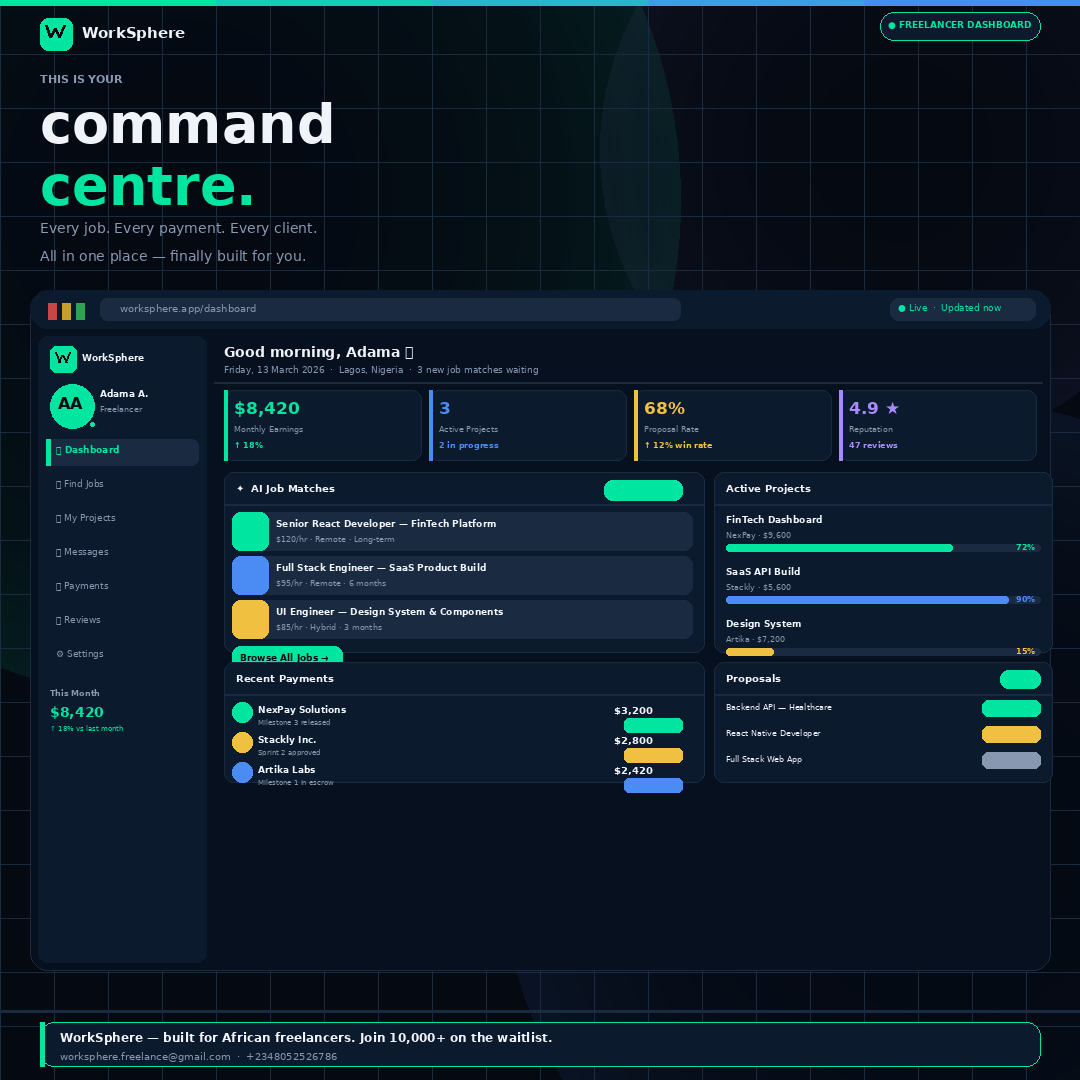
Task: Click the Artika Labs blue avatar circle
Action: (242, 773)
